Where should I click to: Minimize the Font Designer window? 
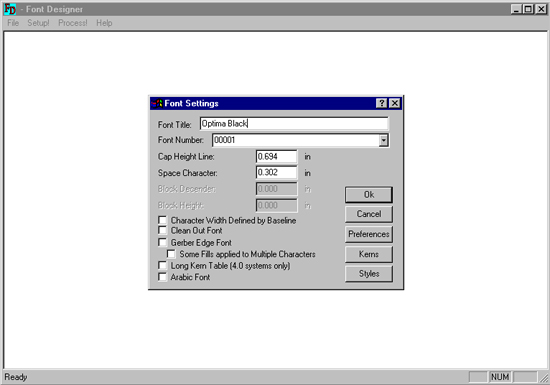pos(516,9)
